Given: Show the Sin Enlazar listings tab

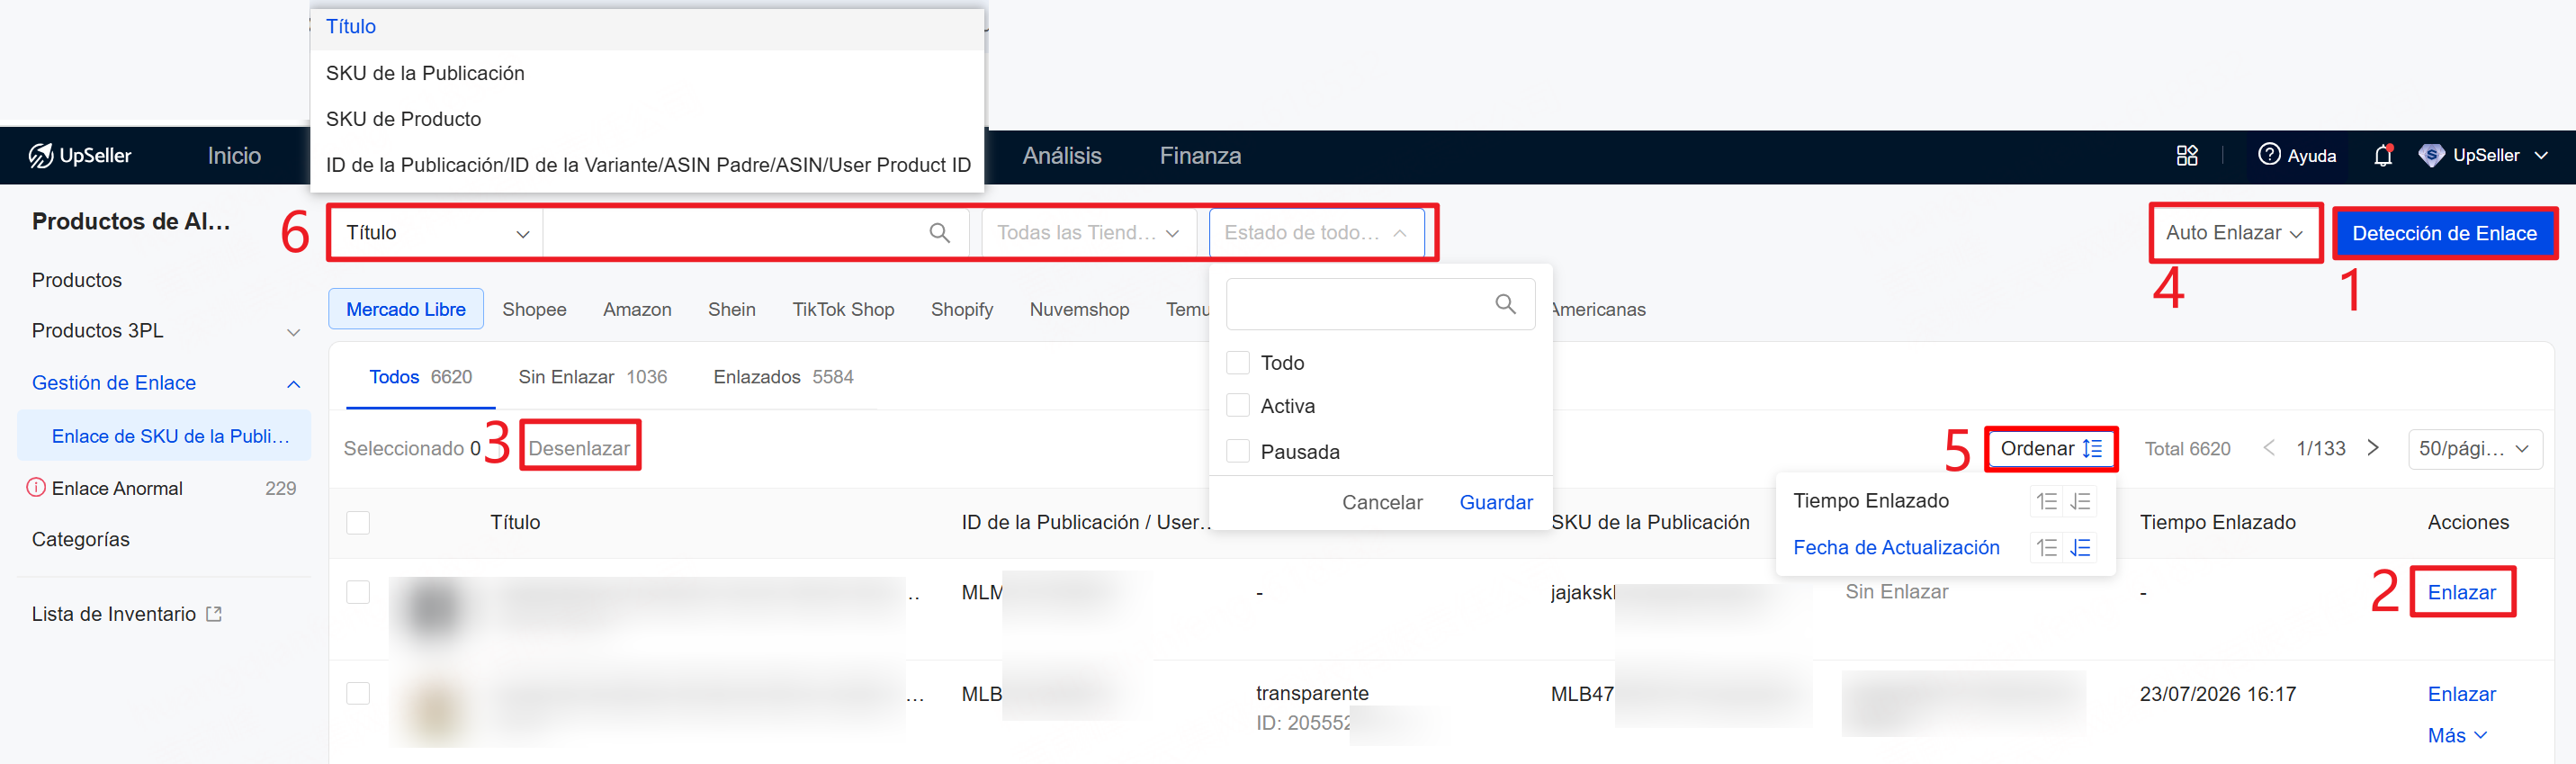Looking at the screenshot, I should [x=592, y=377].
